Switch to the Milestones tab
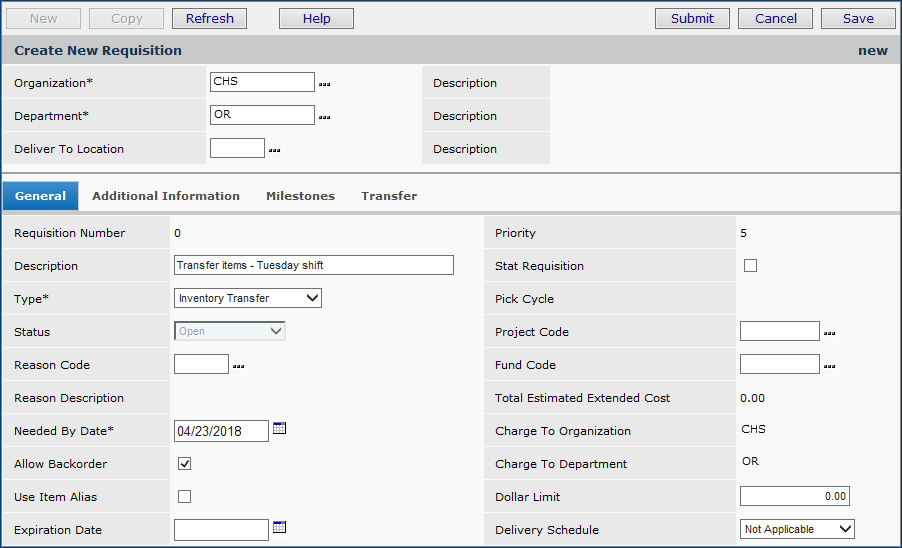The image size is (902, 548). [x=300, y=196]
